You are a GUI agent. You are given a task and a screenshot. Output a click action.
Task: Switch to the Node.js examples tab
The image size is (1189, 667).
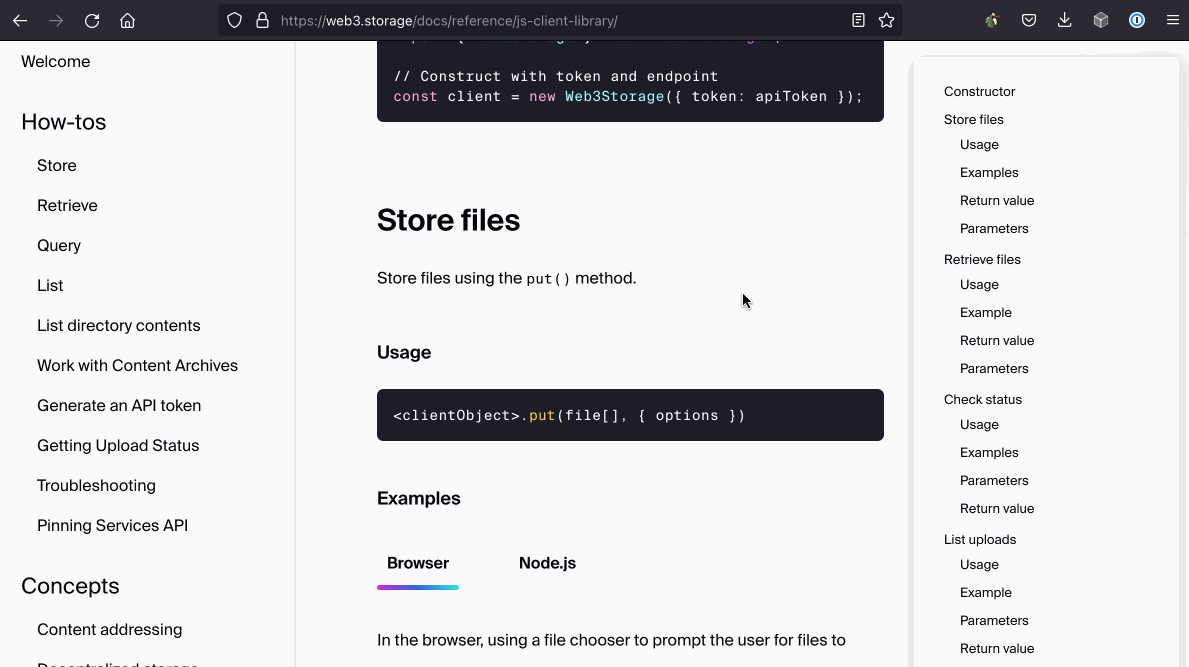coord(547,562)
